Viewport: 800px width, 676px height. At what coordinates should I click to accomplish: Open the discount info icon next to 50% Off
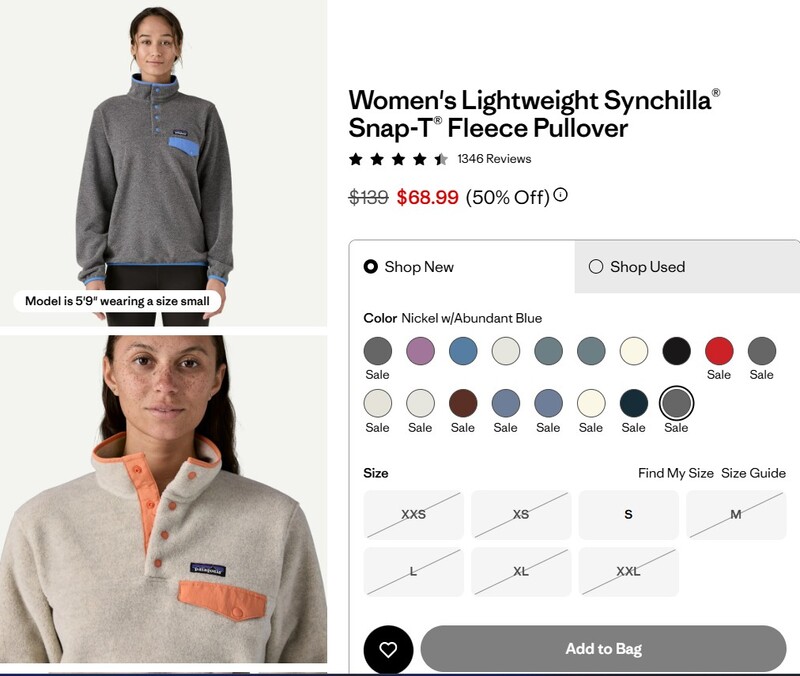click(x=560, y=195)
